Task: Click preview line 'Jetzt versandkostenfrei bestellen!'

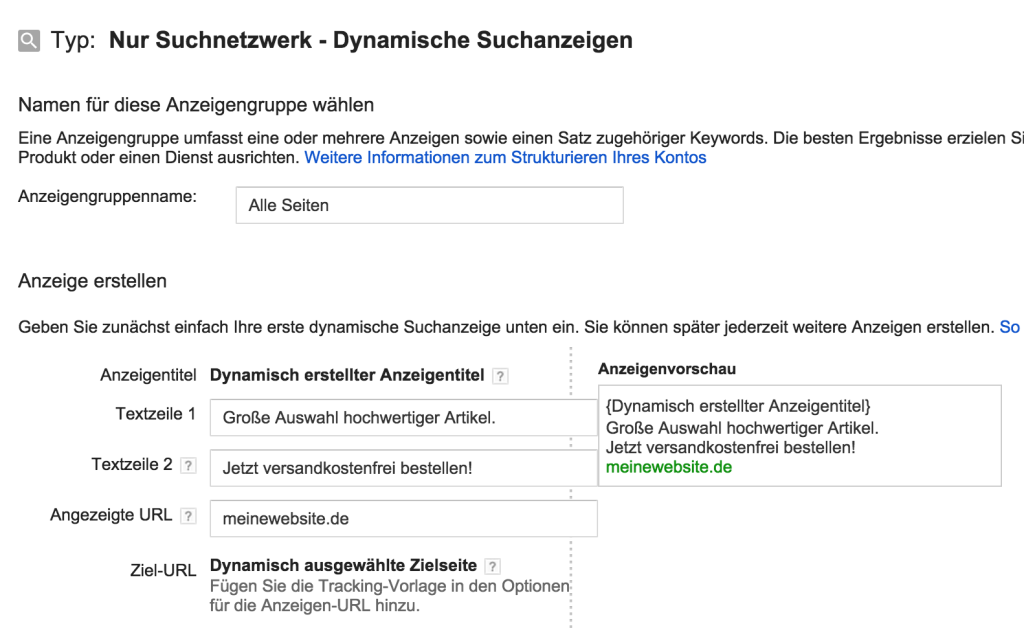Action: pyautogui.click(x=730, y=448)
